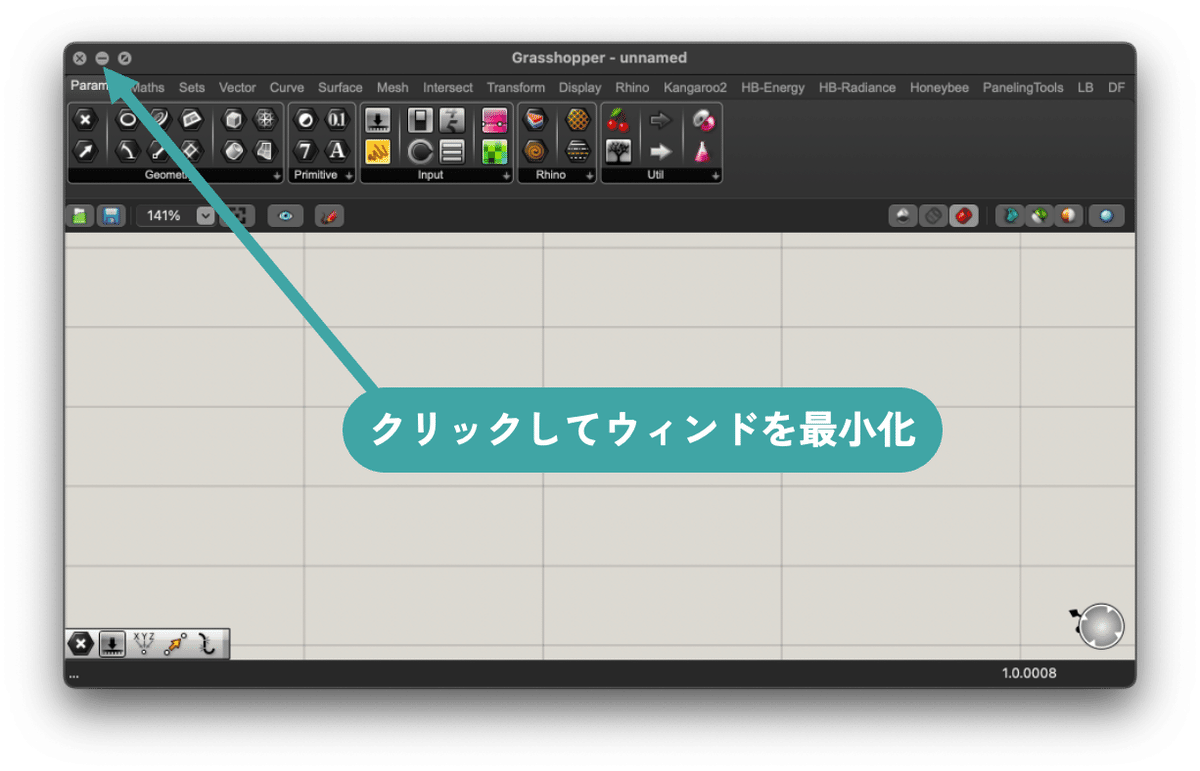Select the 0.1 number parameter in Primitive

[337, 120]
